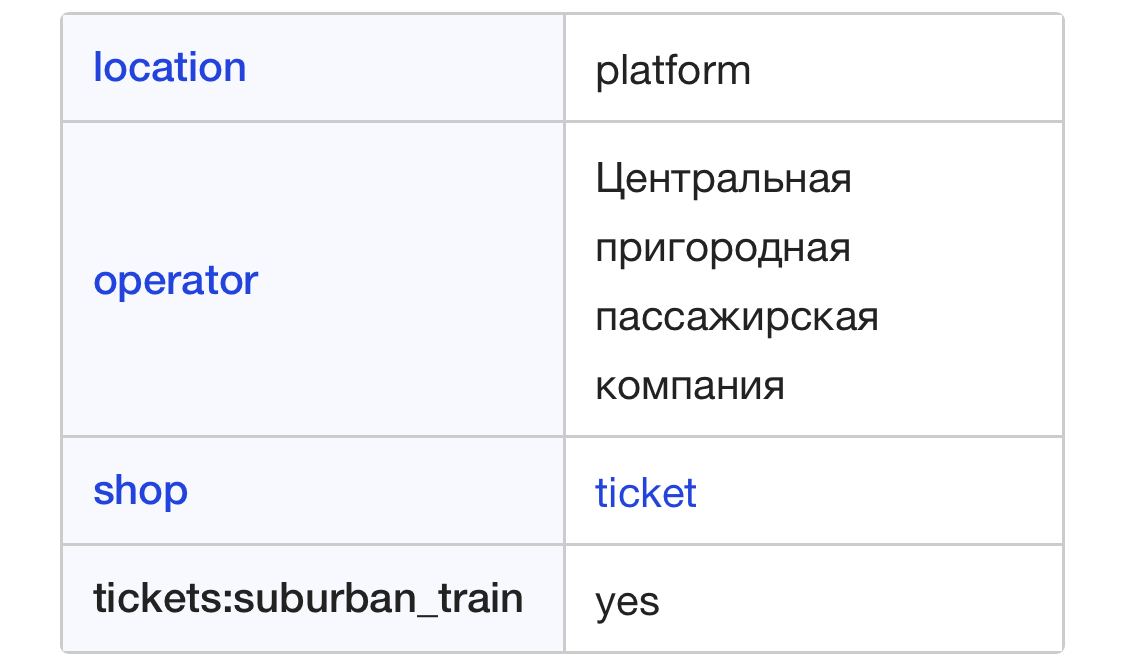Open the ticket value link
This screenshot has width=1125, height=670.
pyautogui.click(x=646, y=493)
